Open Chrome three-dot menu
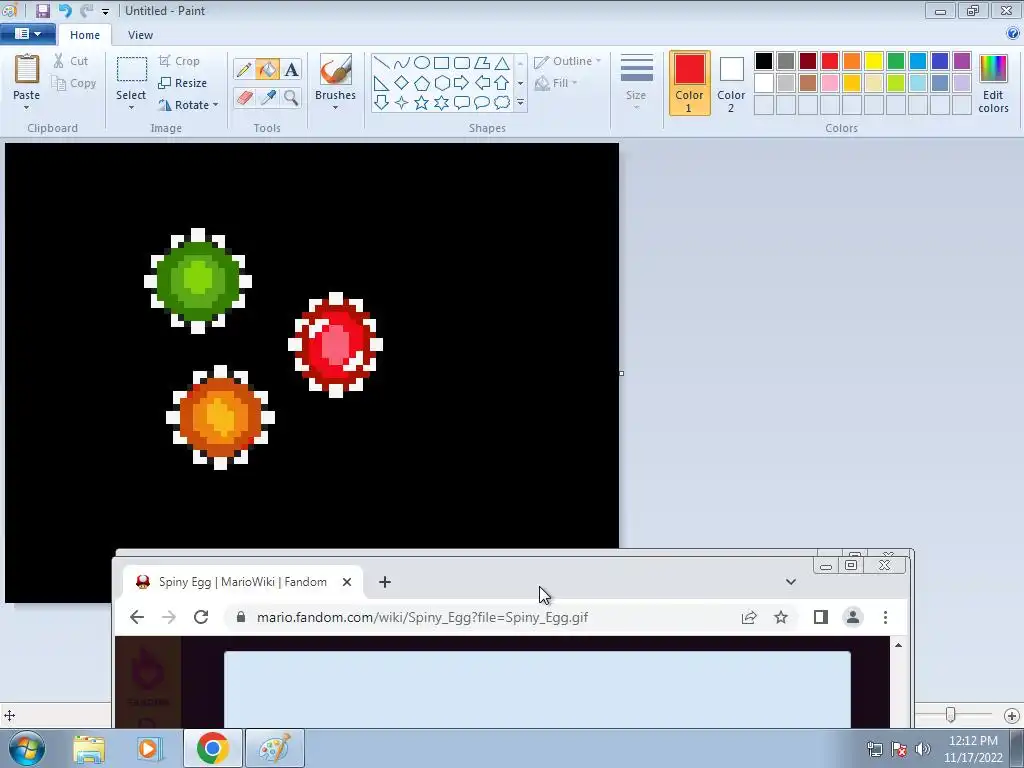Screen dimensions: 1024x768 [885, 617]
